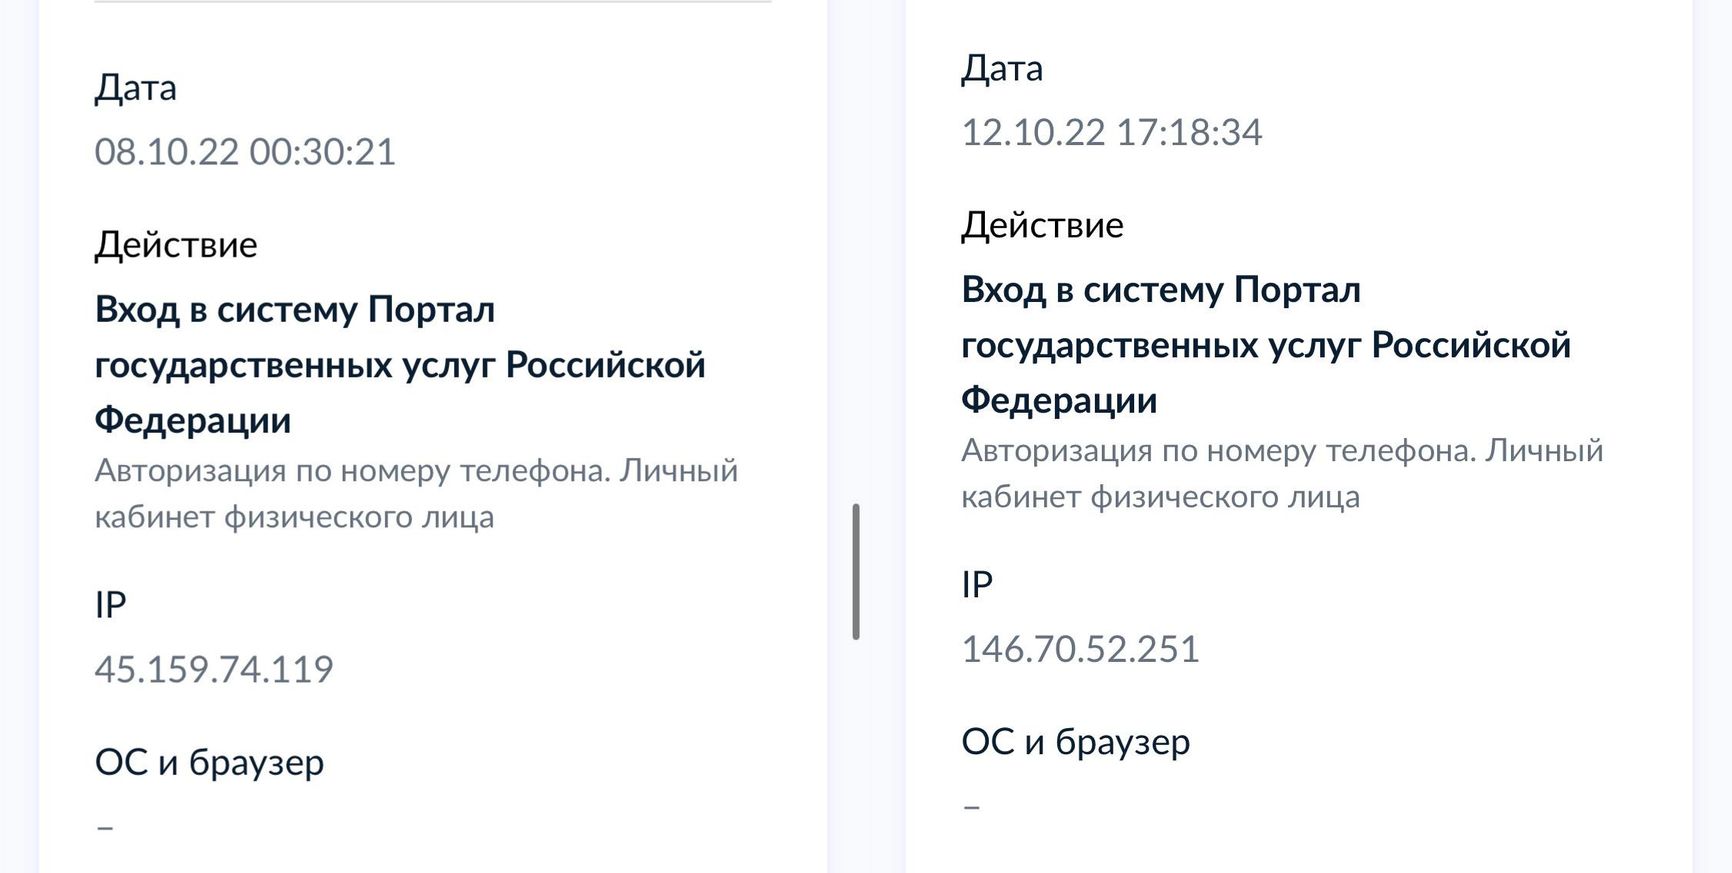This screenshot has height=873, width=1732.
Task: Click the "Дата" label in the left card
Action: pyautogui.click(x=136, y=88)
